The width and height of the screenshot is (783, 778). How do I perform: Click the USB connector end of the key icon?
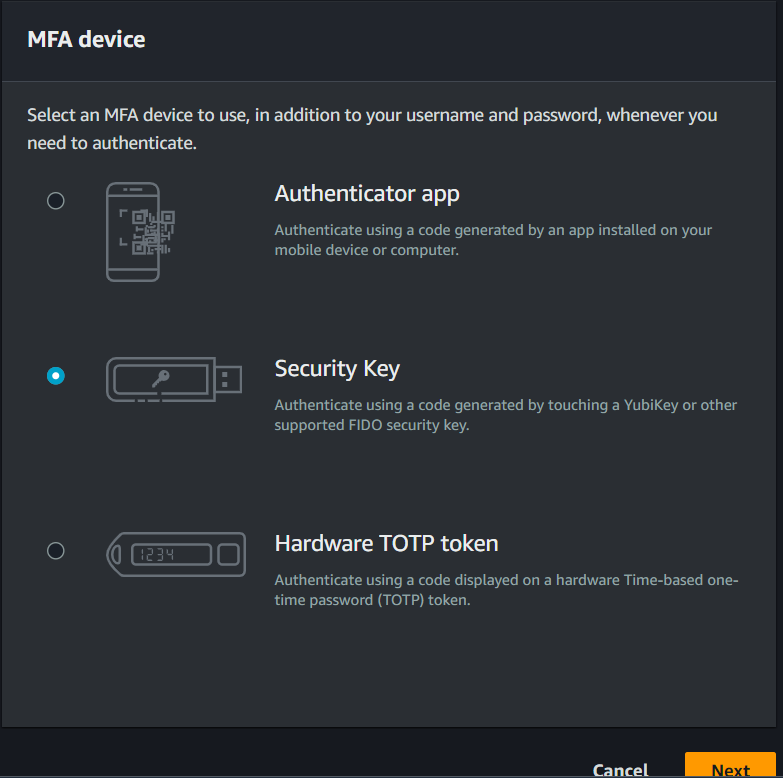point(229,379)
